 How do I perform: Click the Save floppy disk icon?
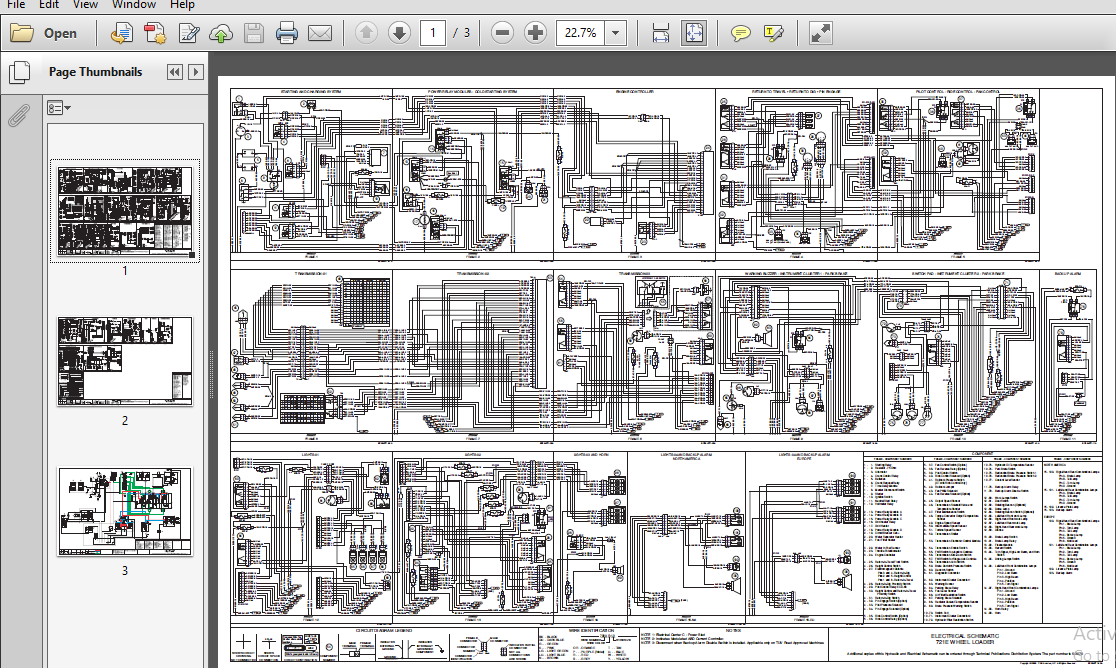[254, 33]
